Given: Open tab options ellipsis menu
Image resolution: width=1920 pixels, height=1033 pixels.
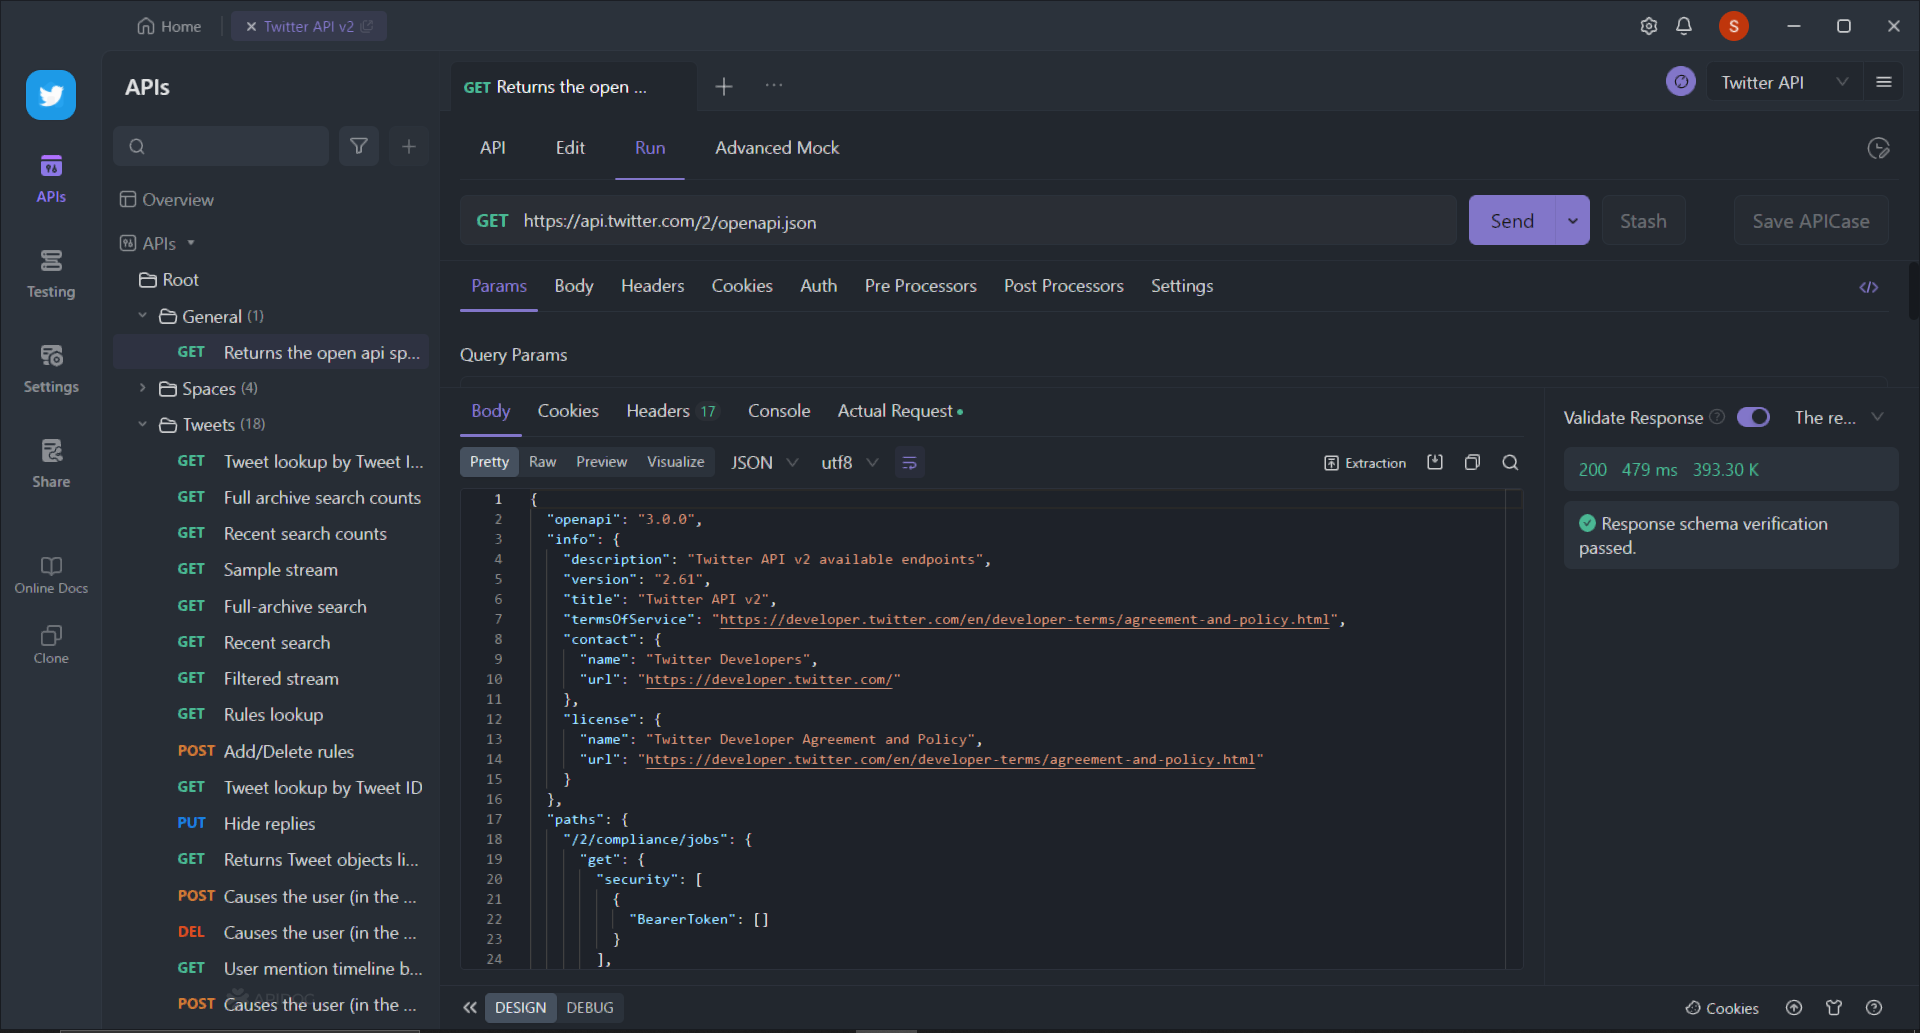Looking at the screenshot, I should point(774,86).
